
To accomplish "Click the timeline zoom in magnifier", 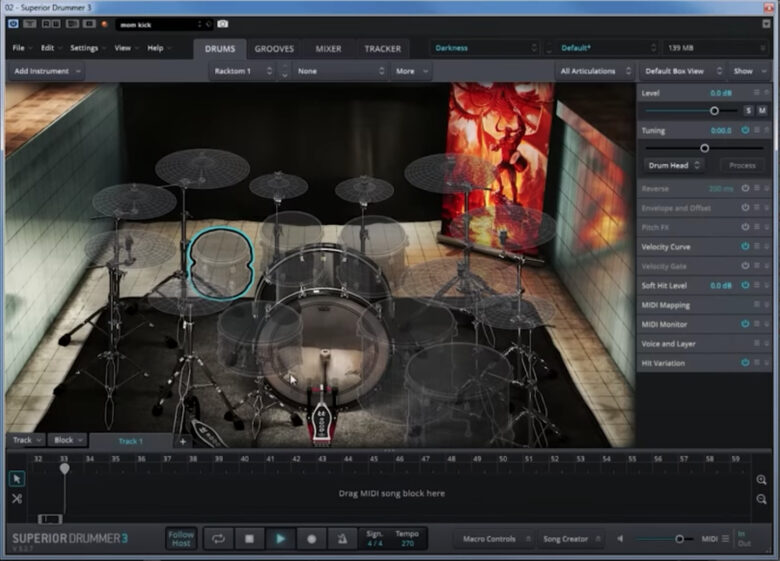I will click(x=761, y=480).
